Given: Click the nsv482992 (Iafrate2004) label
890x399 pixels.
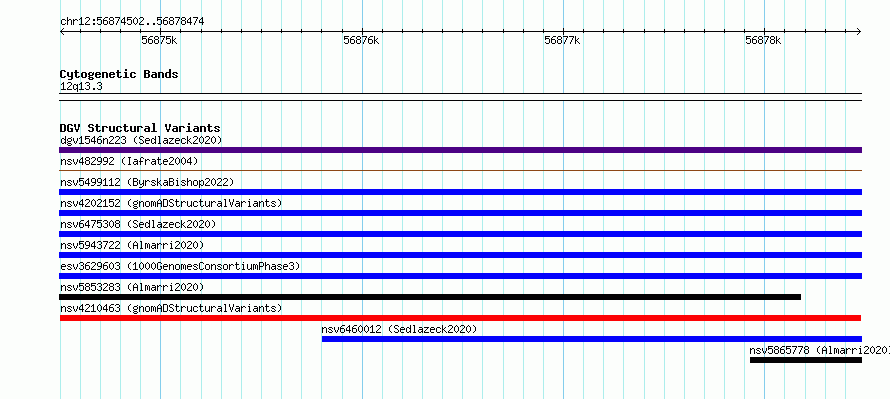Looking at the screenshot, I should tap(129, 161).
